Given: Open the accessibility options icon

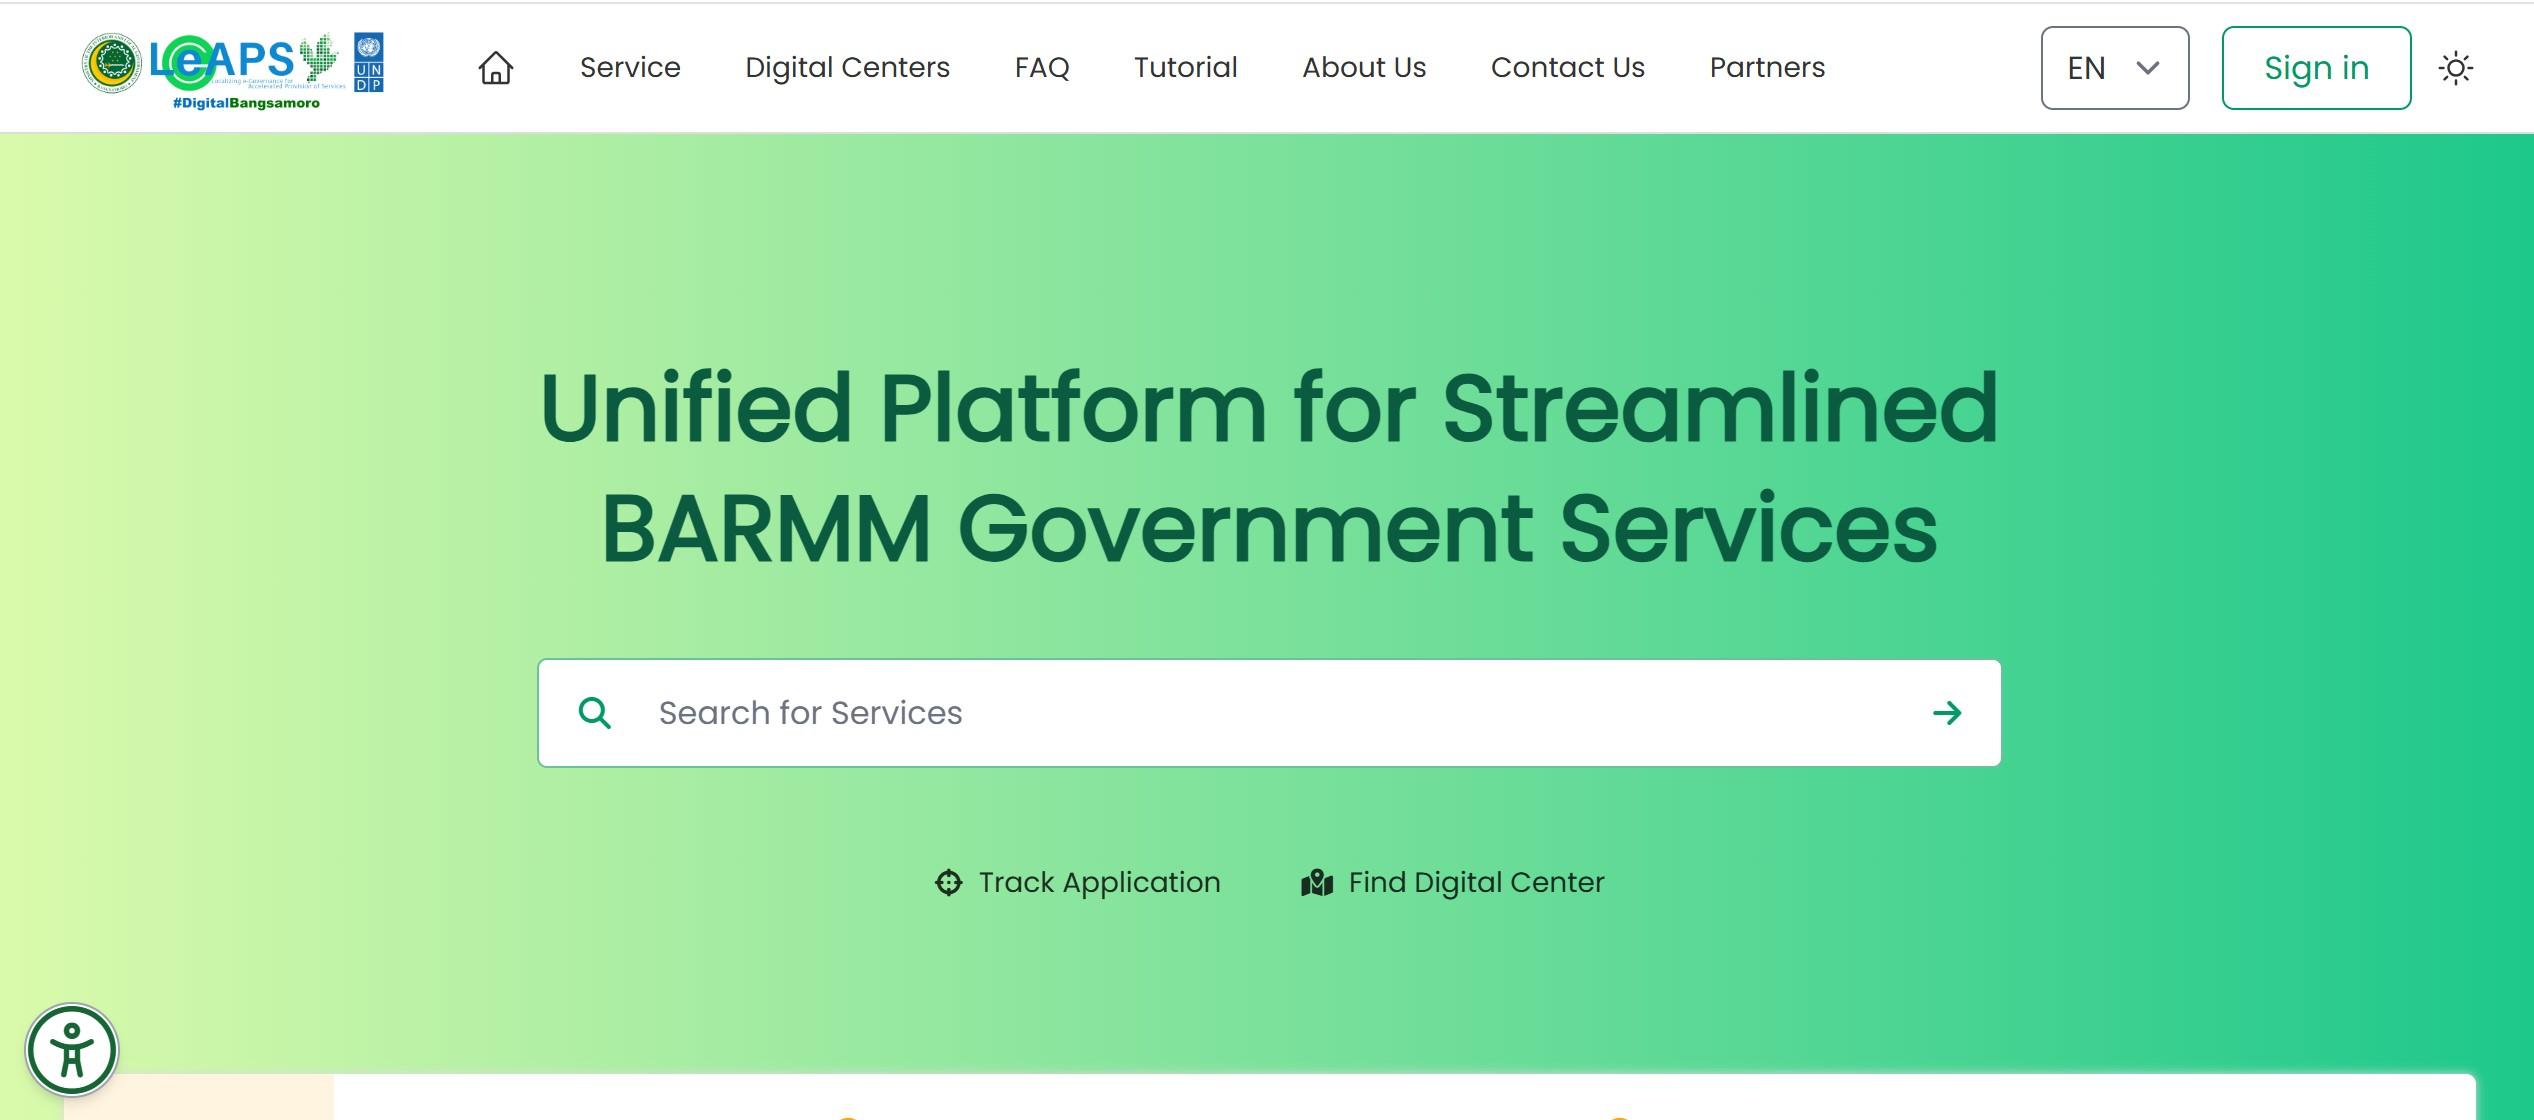Looking at the screenshot, I should 74,1049.
